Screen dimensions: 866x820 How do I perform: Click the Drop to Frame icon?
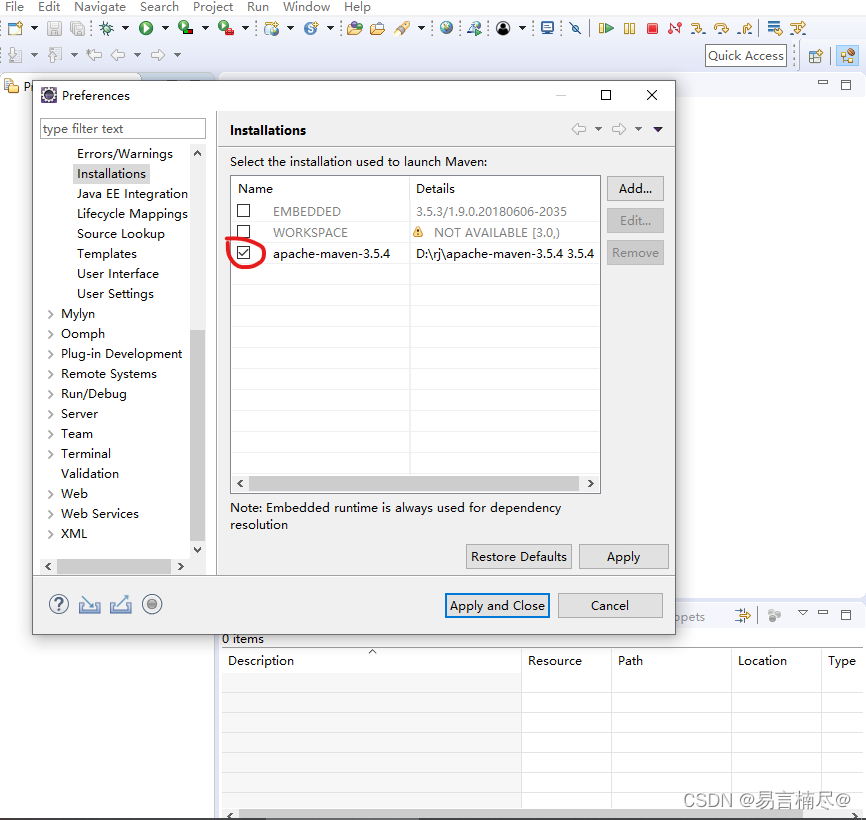[775, 28]
